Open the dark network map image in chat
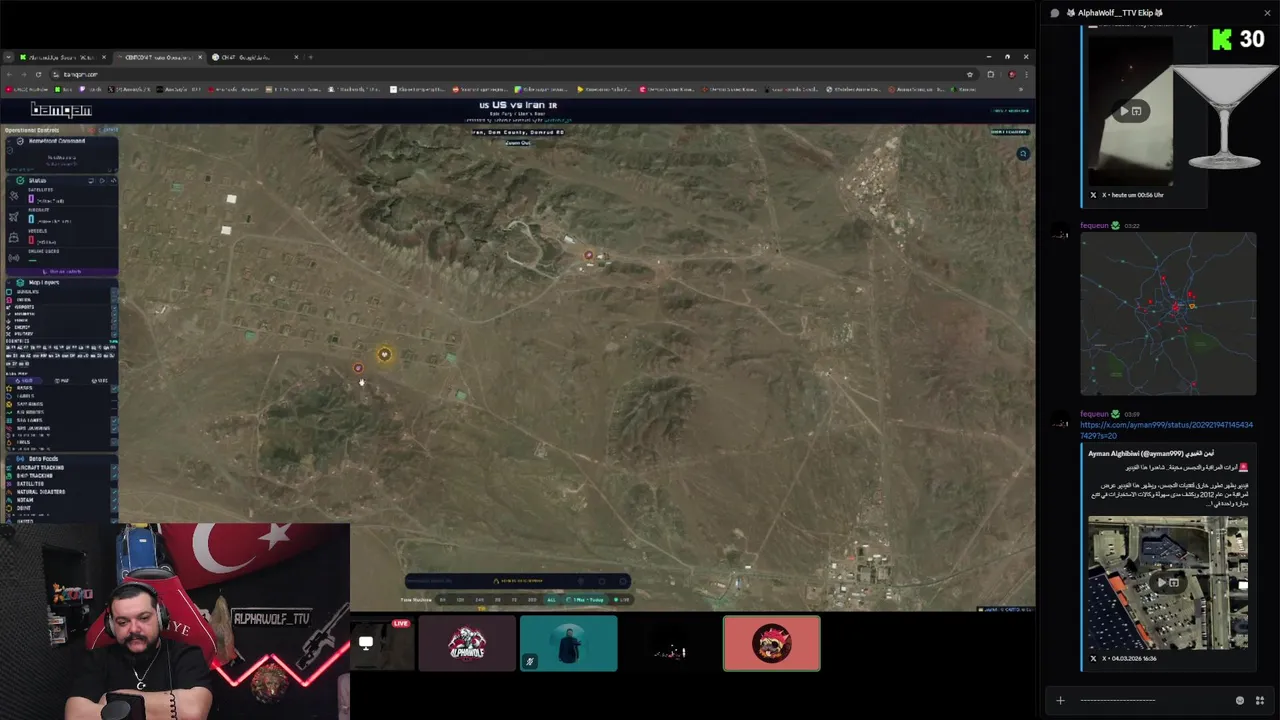Image resolution: width=1280 pixels, height=720 pixels. pos(1168,314)
